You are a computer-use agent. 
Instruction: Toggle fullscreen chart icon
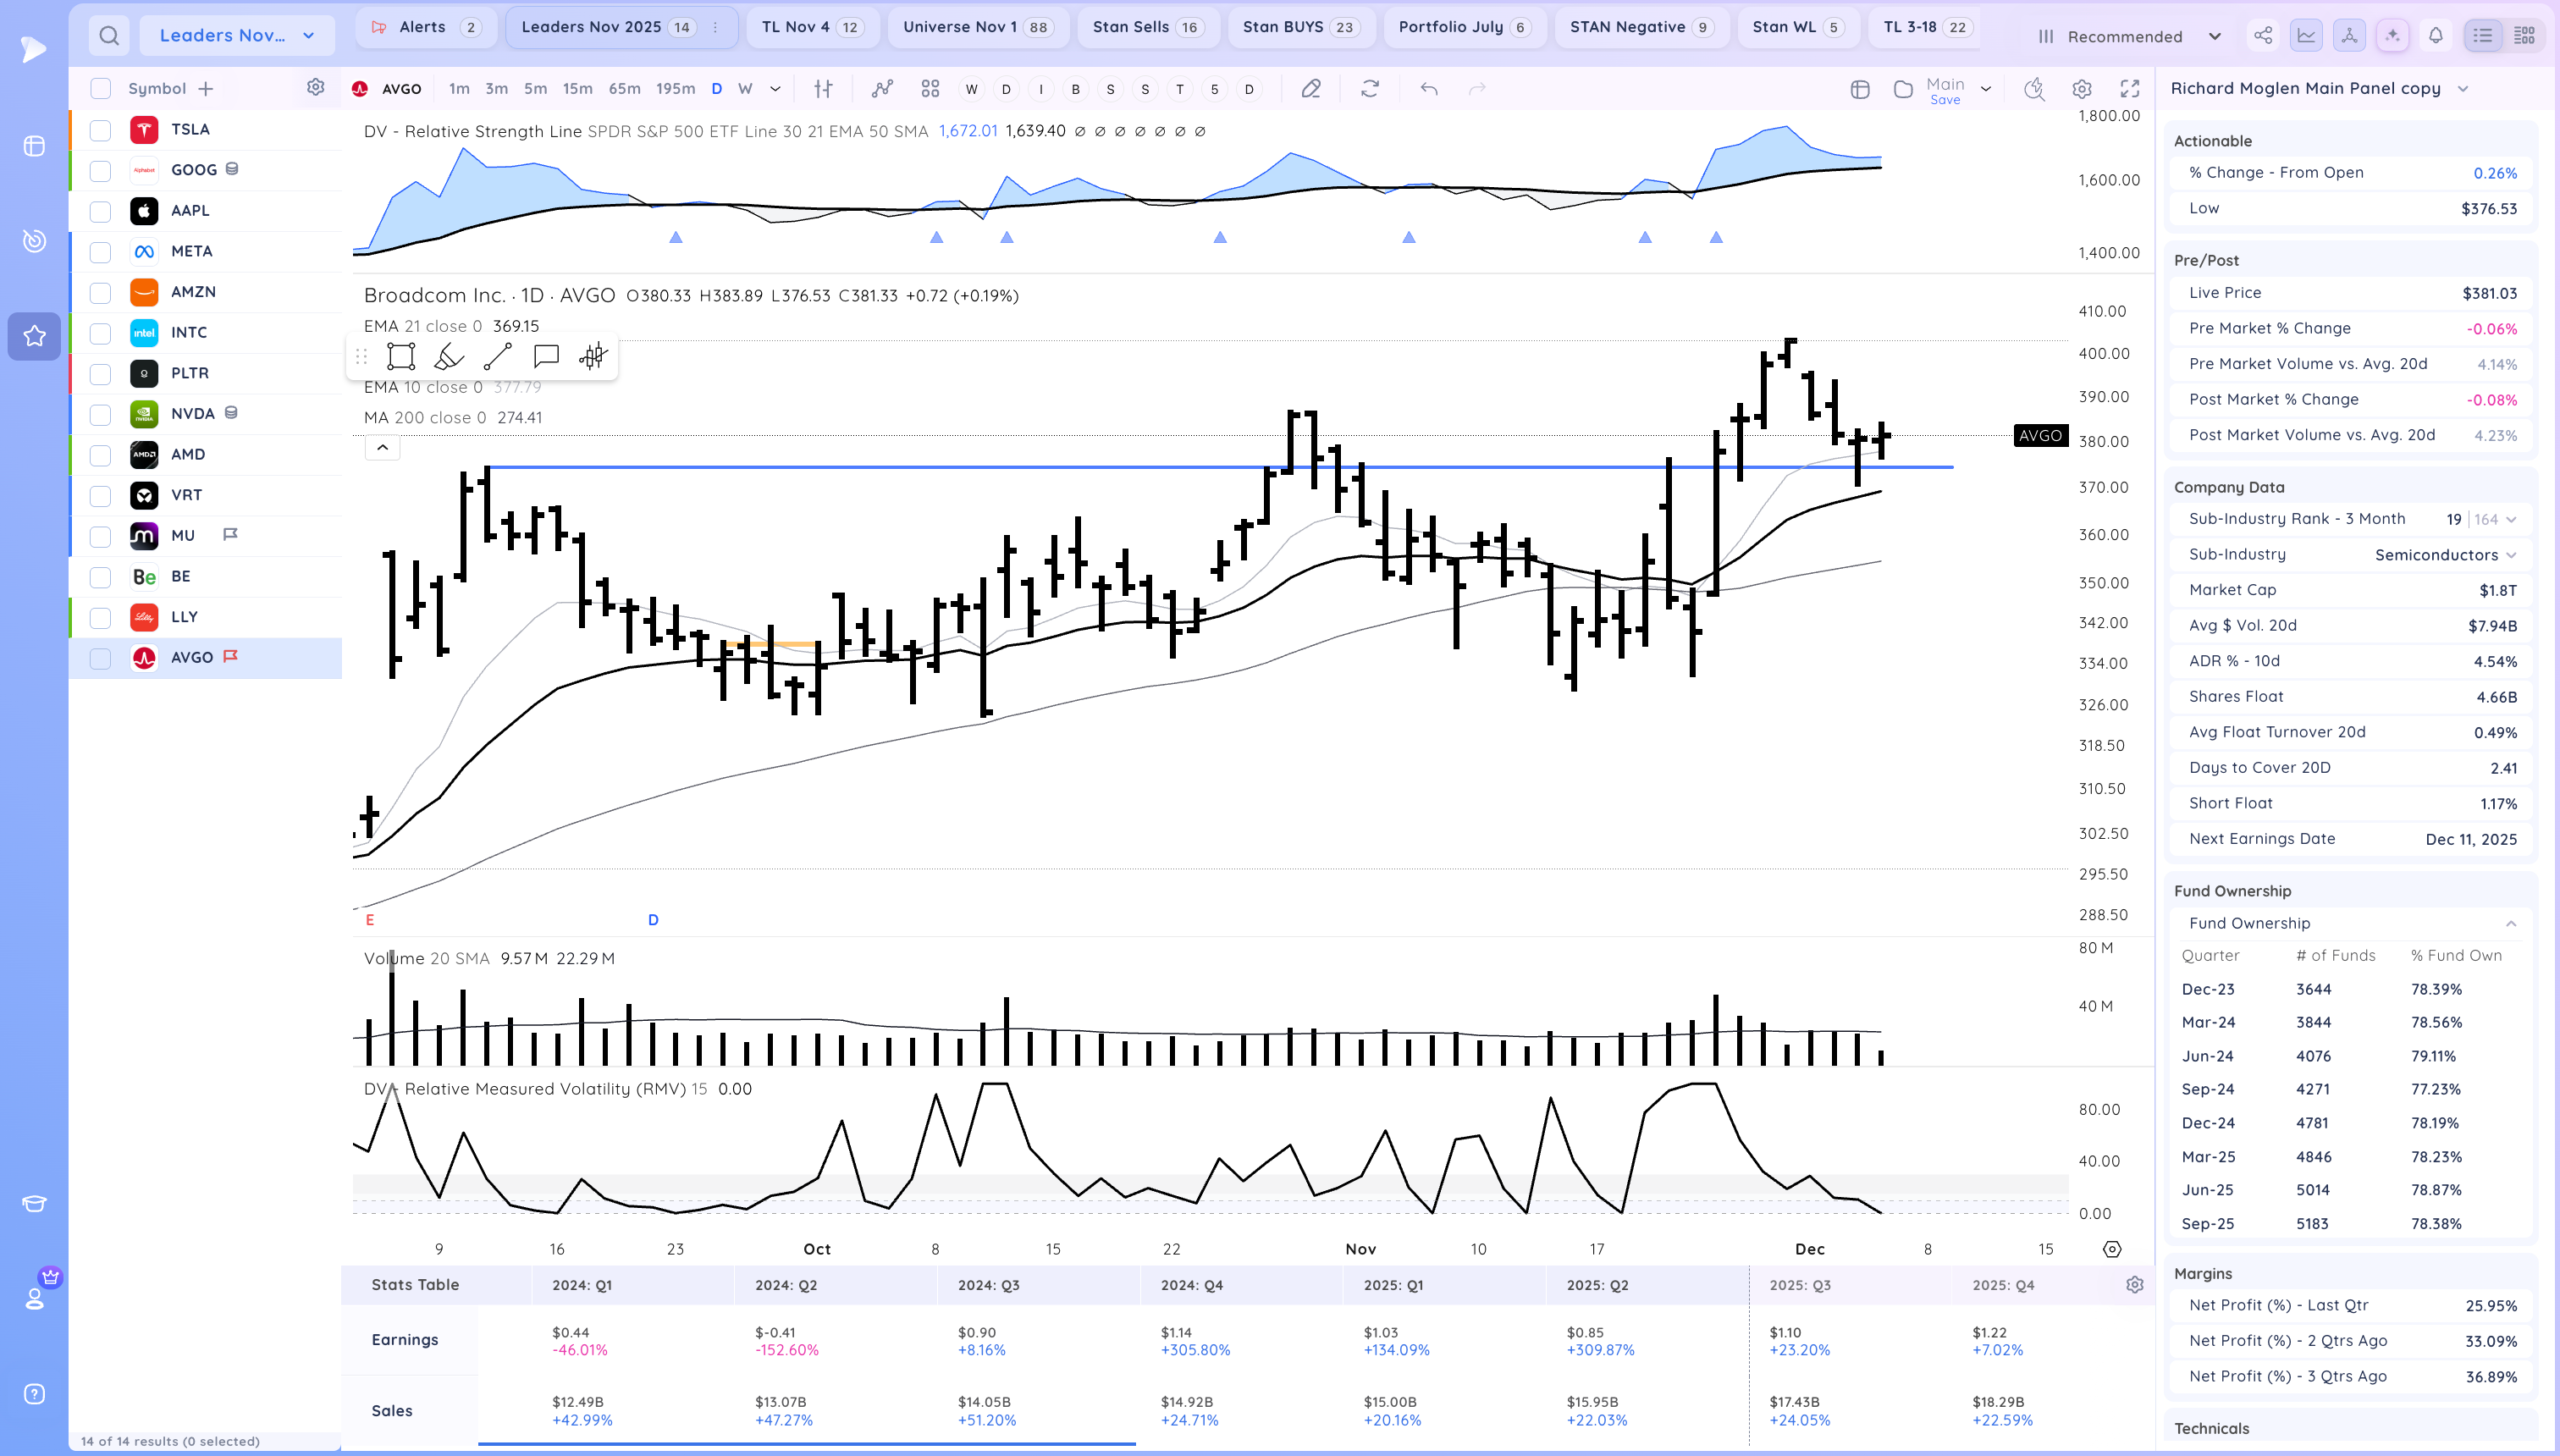click(x=2130, y=89)
